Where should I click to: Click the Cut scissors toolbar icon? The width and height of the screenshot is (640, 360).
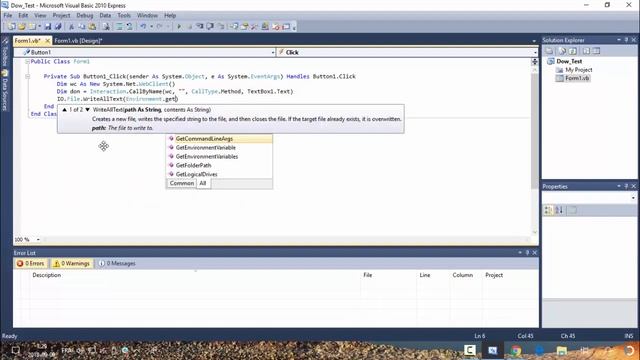[x=71, y=27]
